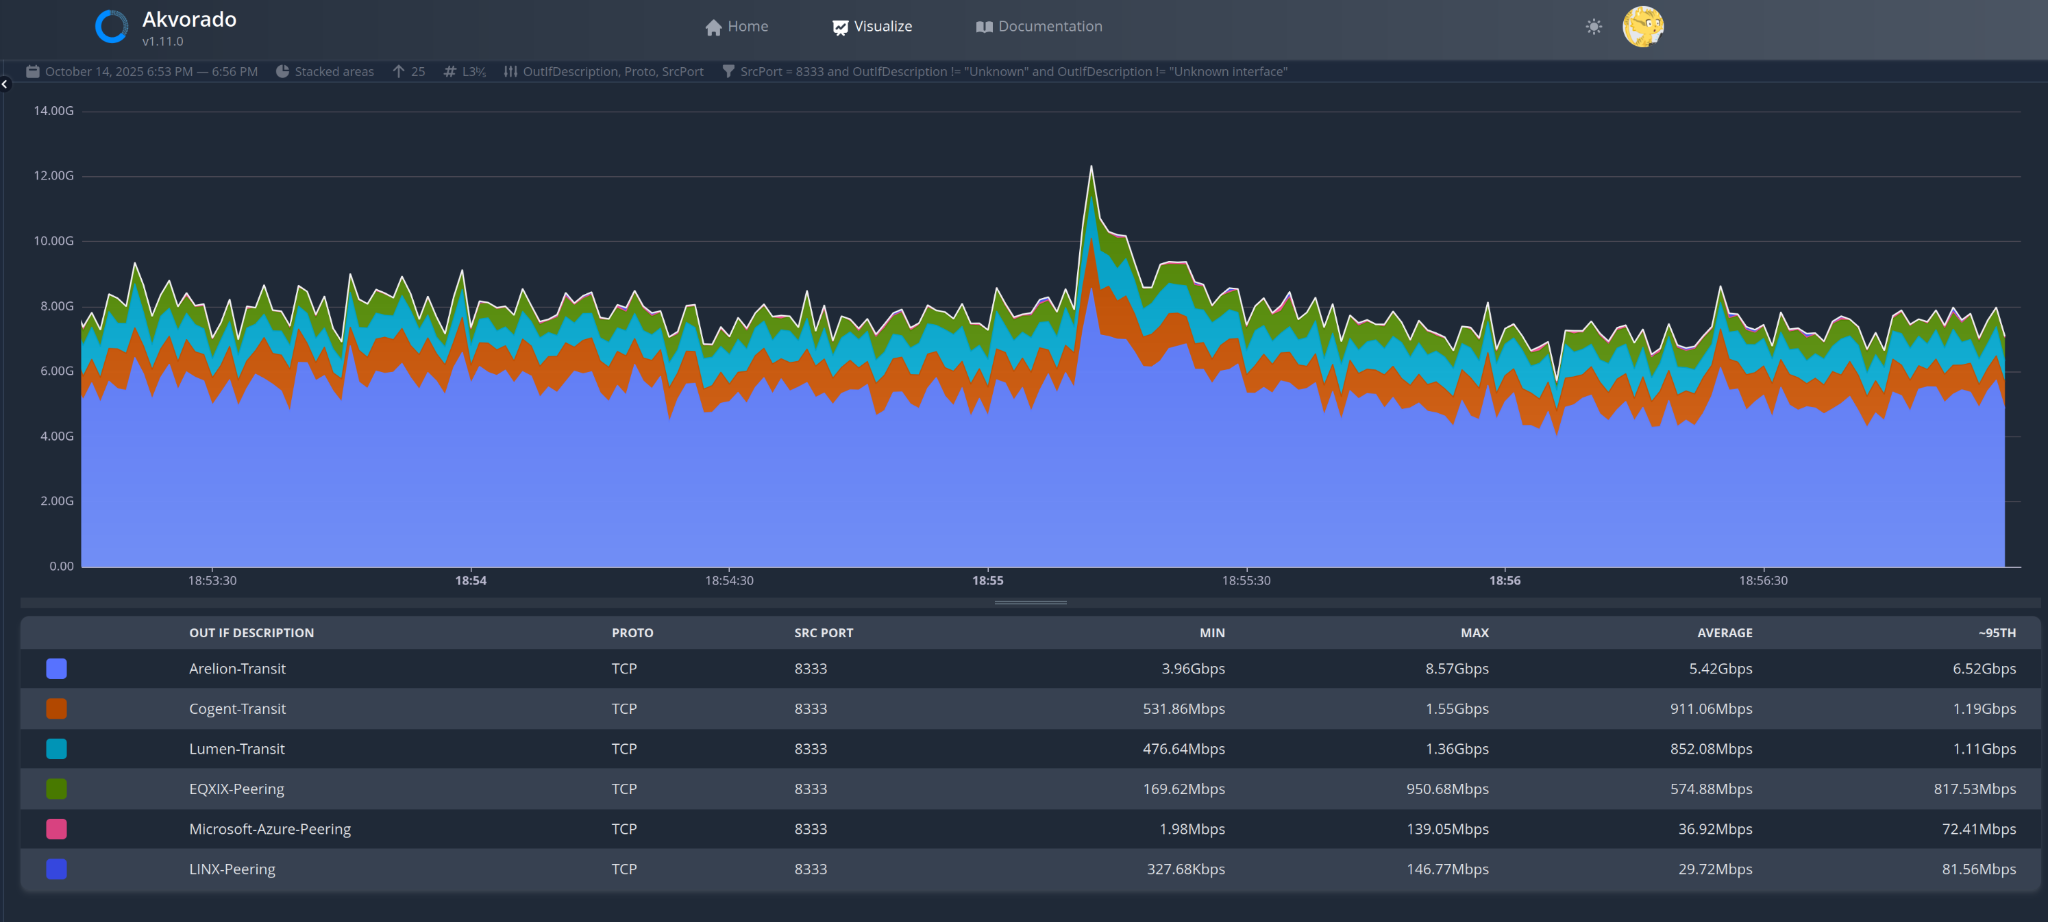Expand the collapsed side panel chevron

[x=5, y=84]
